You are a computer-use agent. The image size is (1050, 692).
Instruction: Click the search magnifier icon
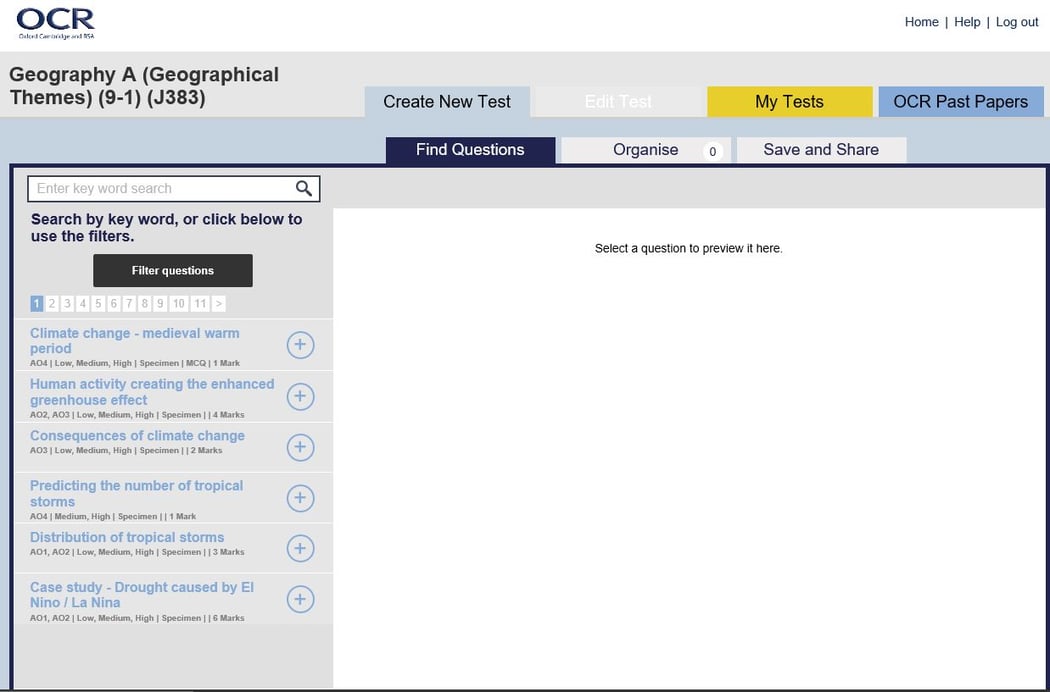(x=303, y=188)
